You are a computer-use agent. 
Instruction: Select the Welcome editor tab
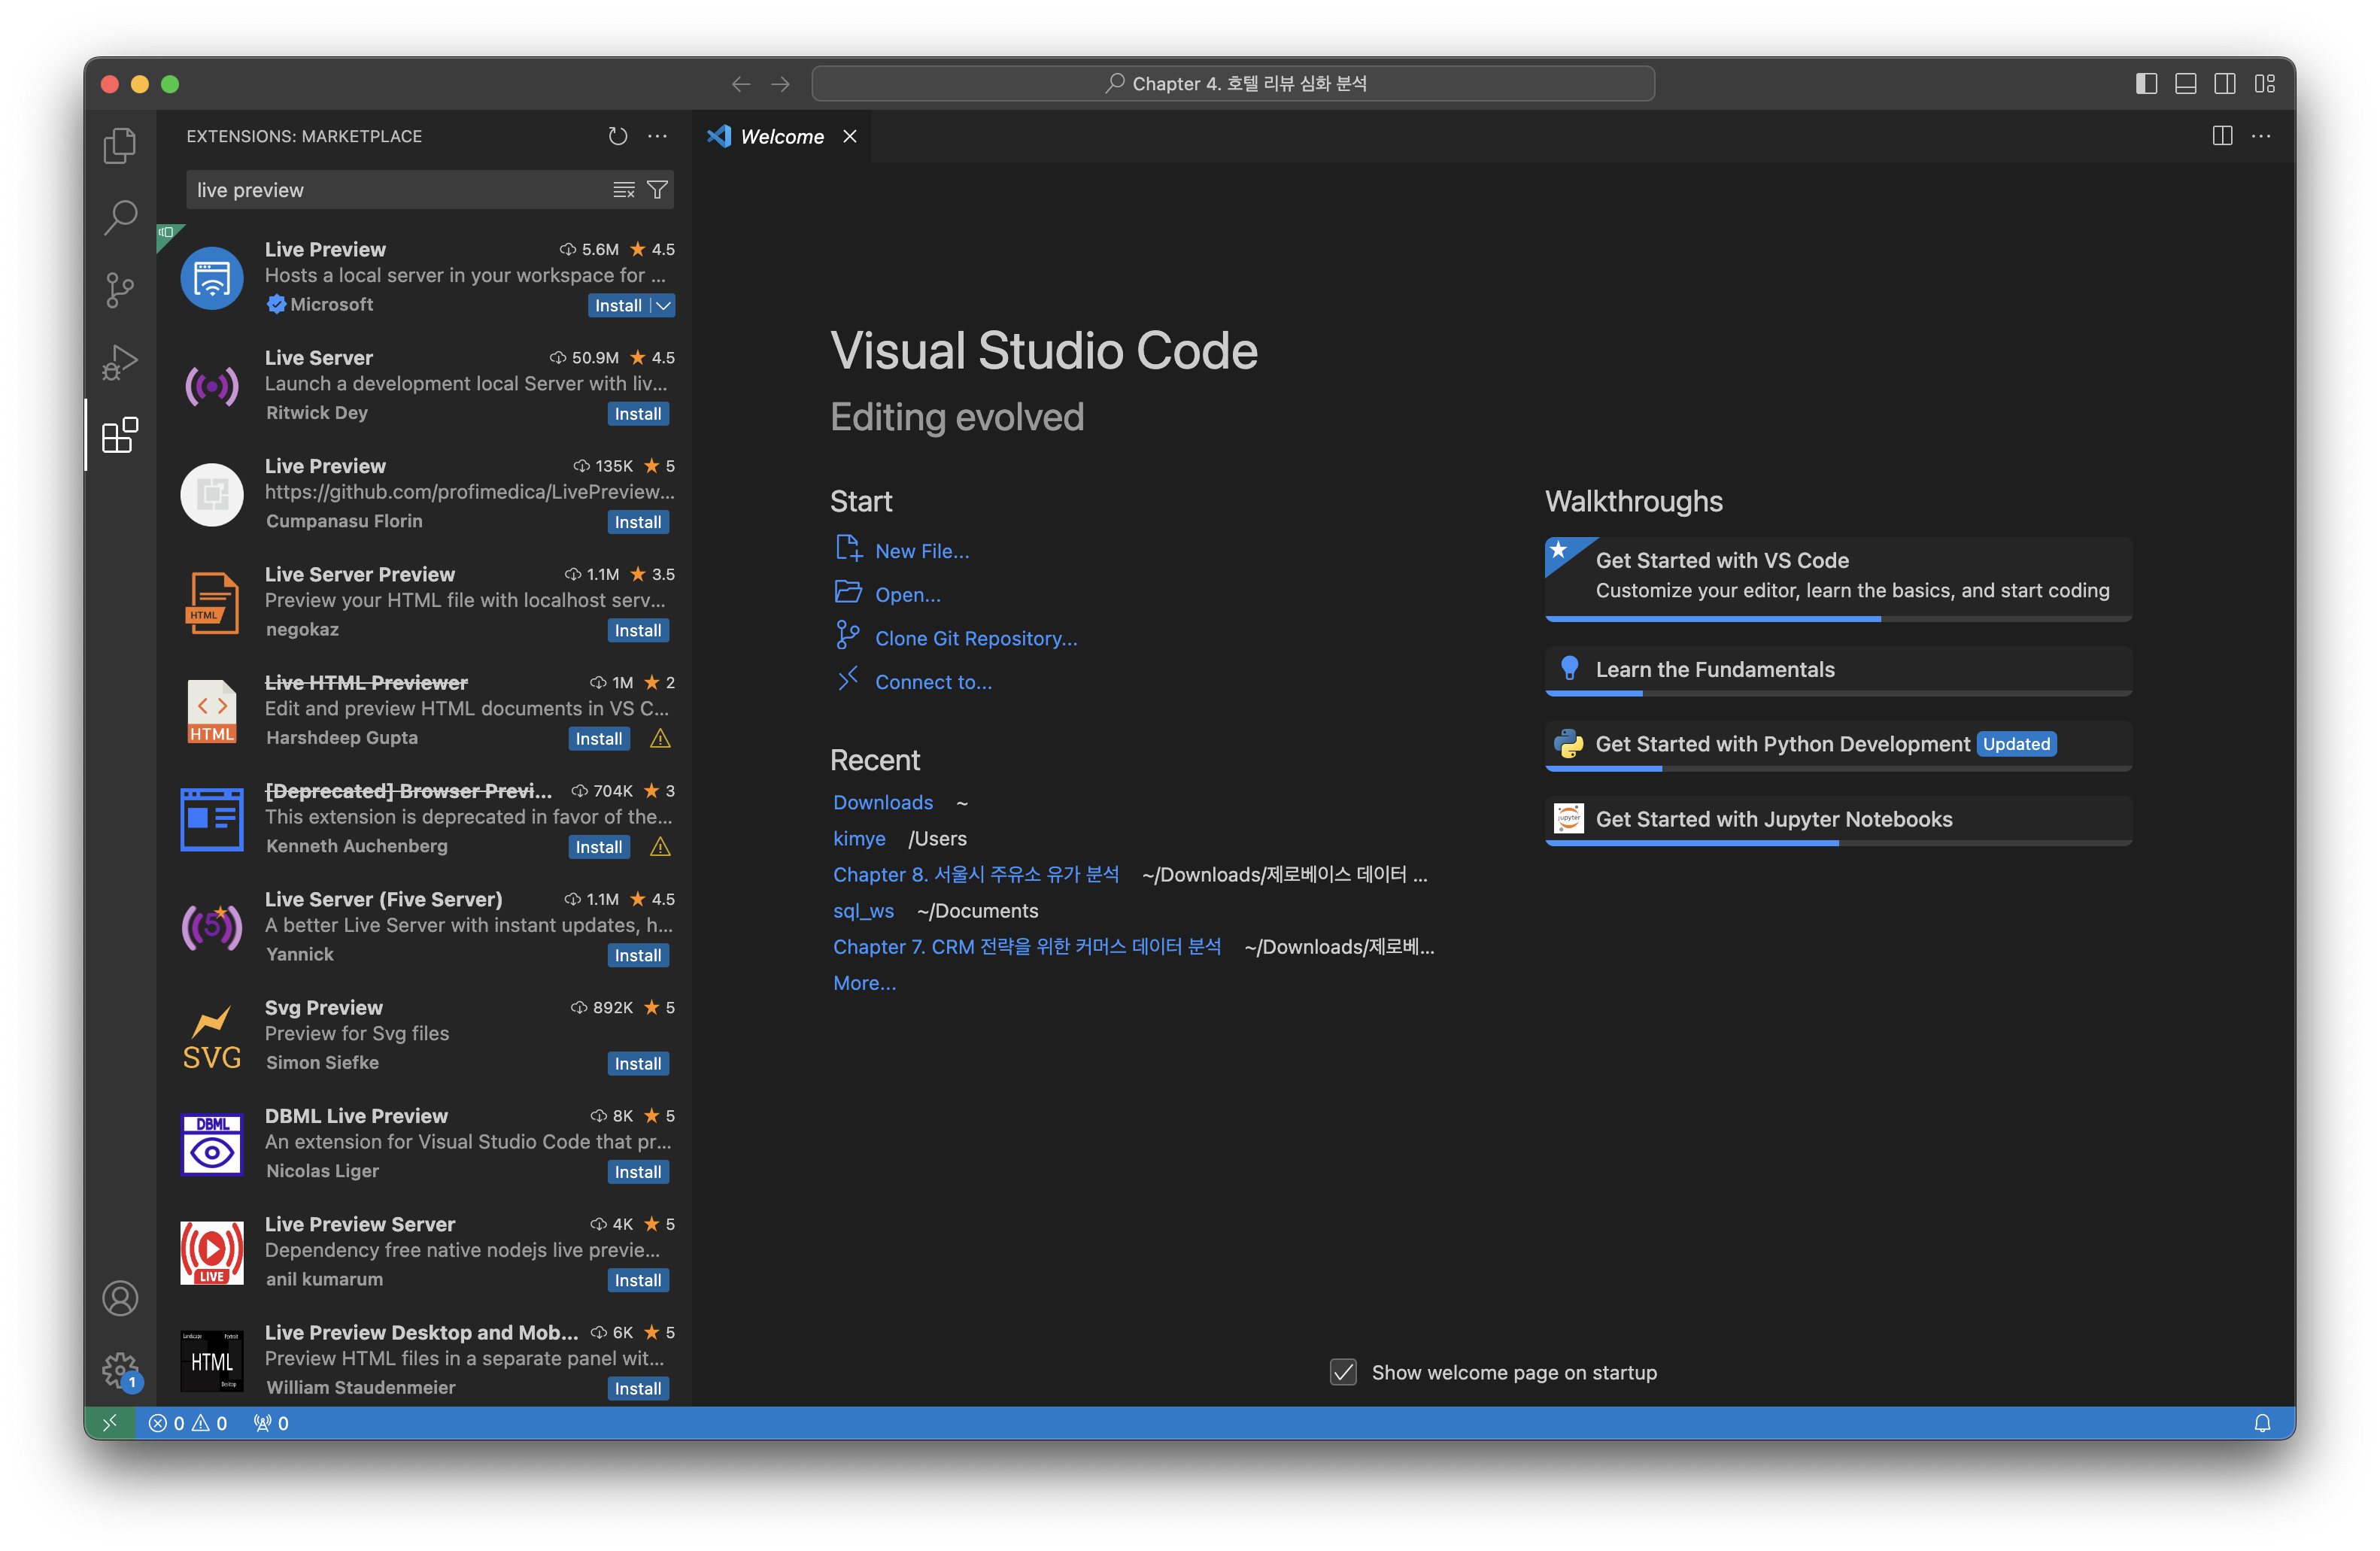point(781,137)
